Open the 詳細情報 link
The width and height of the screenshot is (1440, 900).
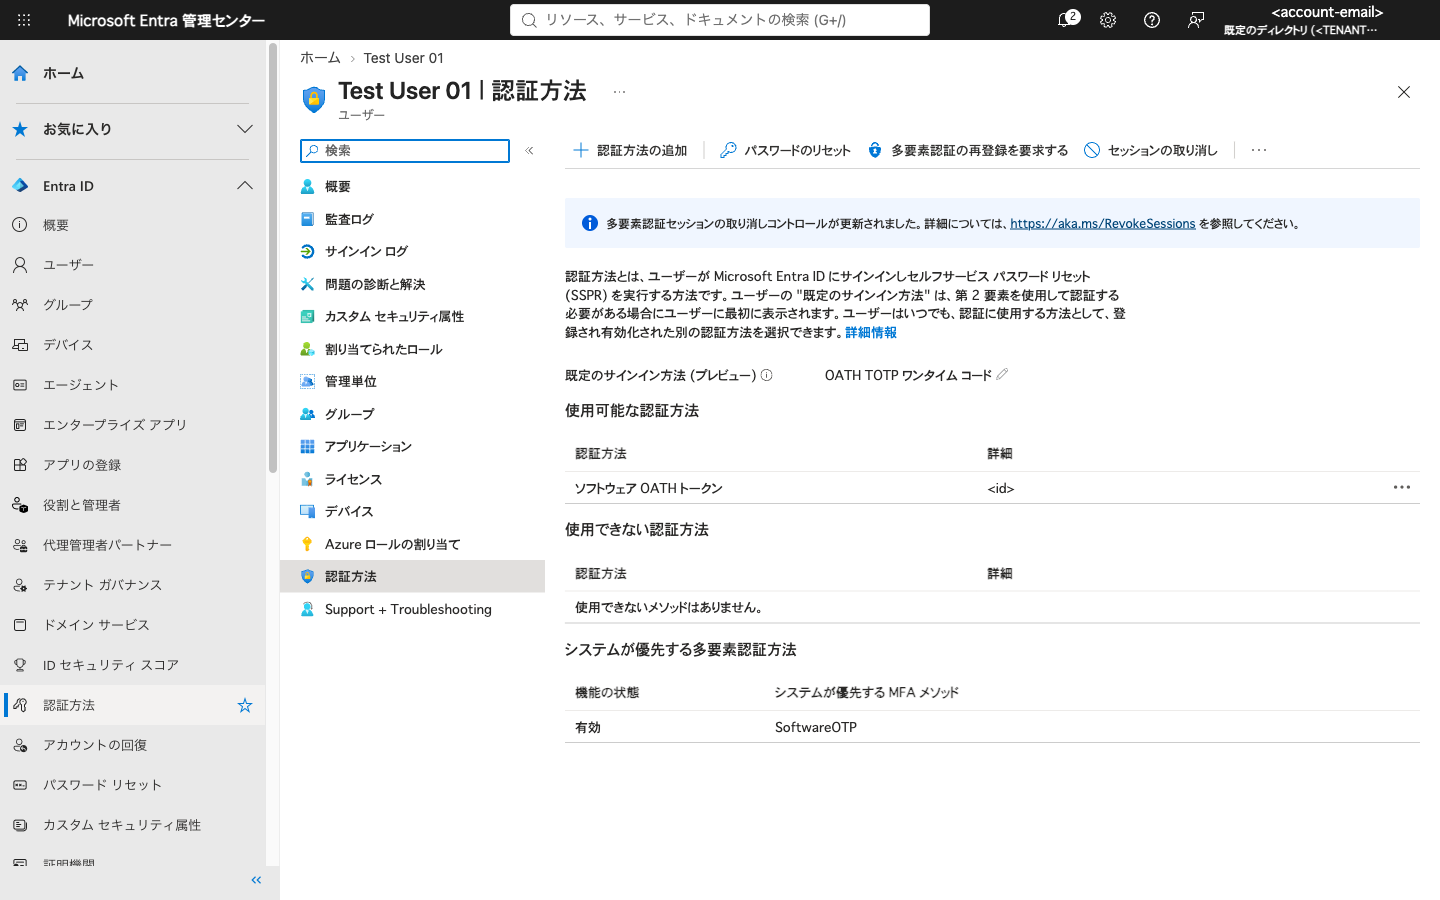click(x=871, y=333)
